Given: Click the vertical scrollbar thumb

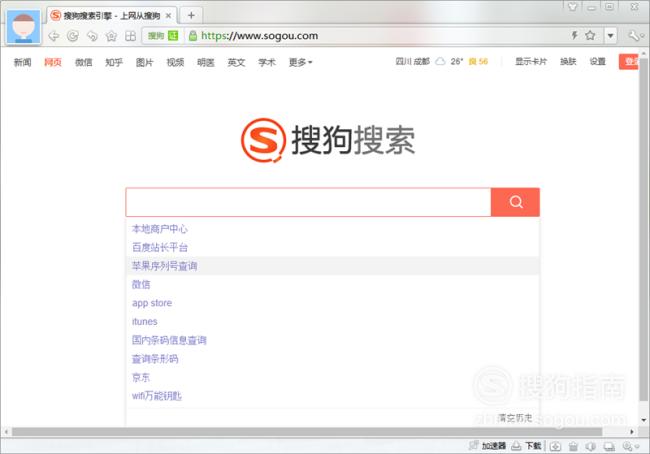Looking at the screenshot, I should click(x=643, y=230).
